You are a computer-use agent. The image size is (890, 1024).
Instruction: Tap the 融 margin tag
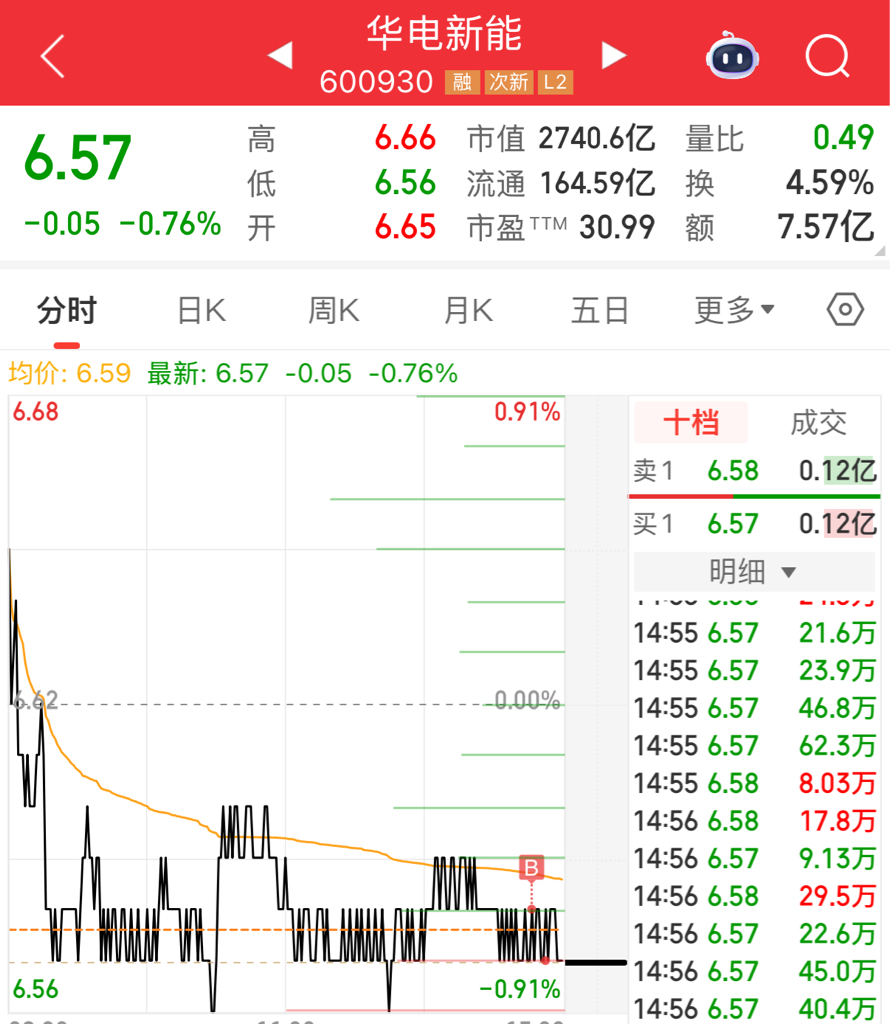(x=462, y=82)
